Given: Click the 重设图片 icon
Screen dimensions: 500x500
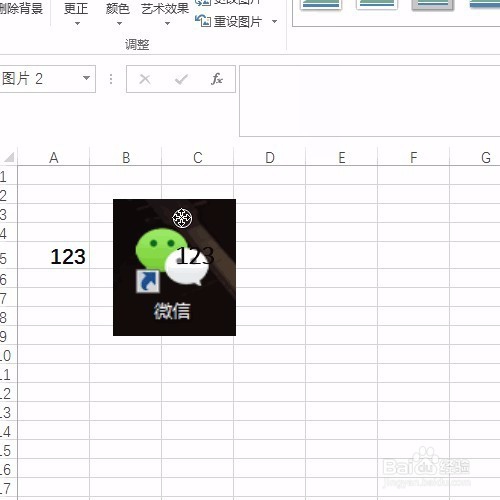Looking at the screenshot, I should [x=203, y=21].
